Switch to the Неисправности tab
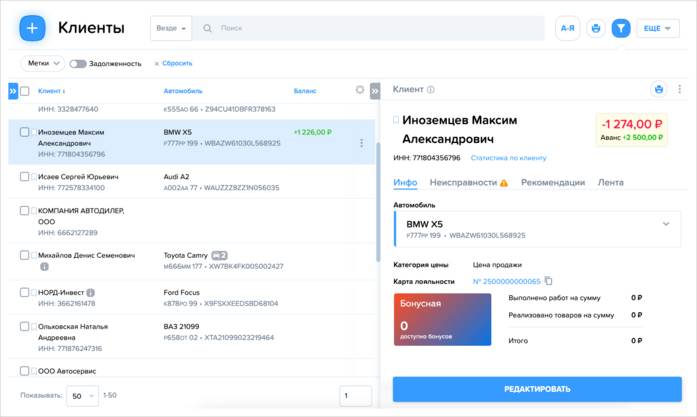The width and height of the screenshot is (697, 417). tap(469, 182)
